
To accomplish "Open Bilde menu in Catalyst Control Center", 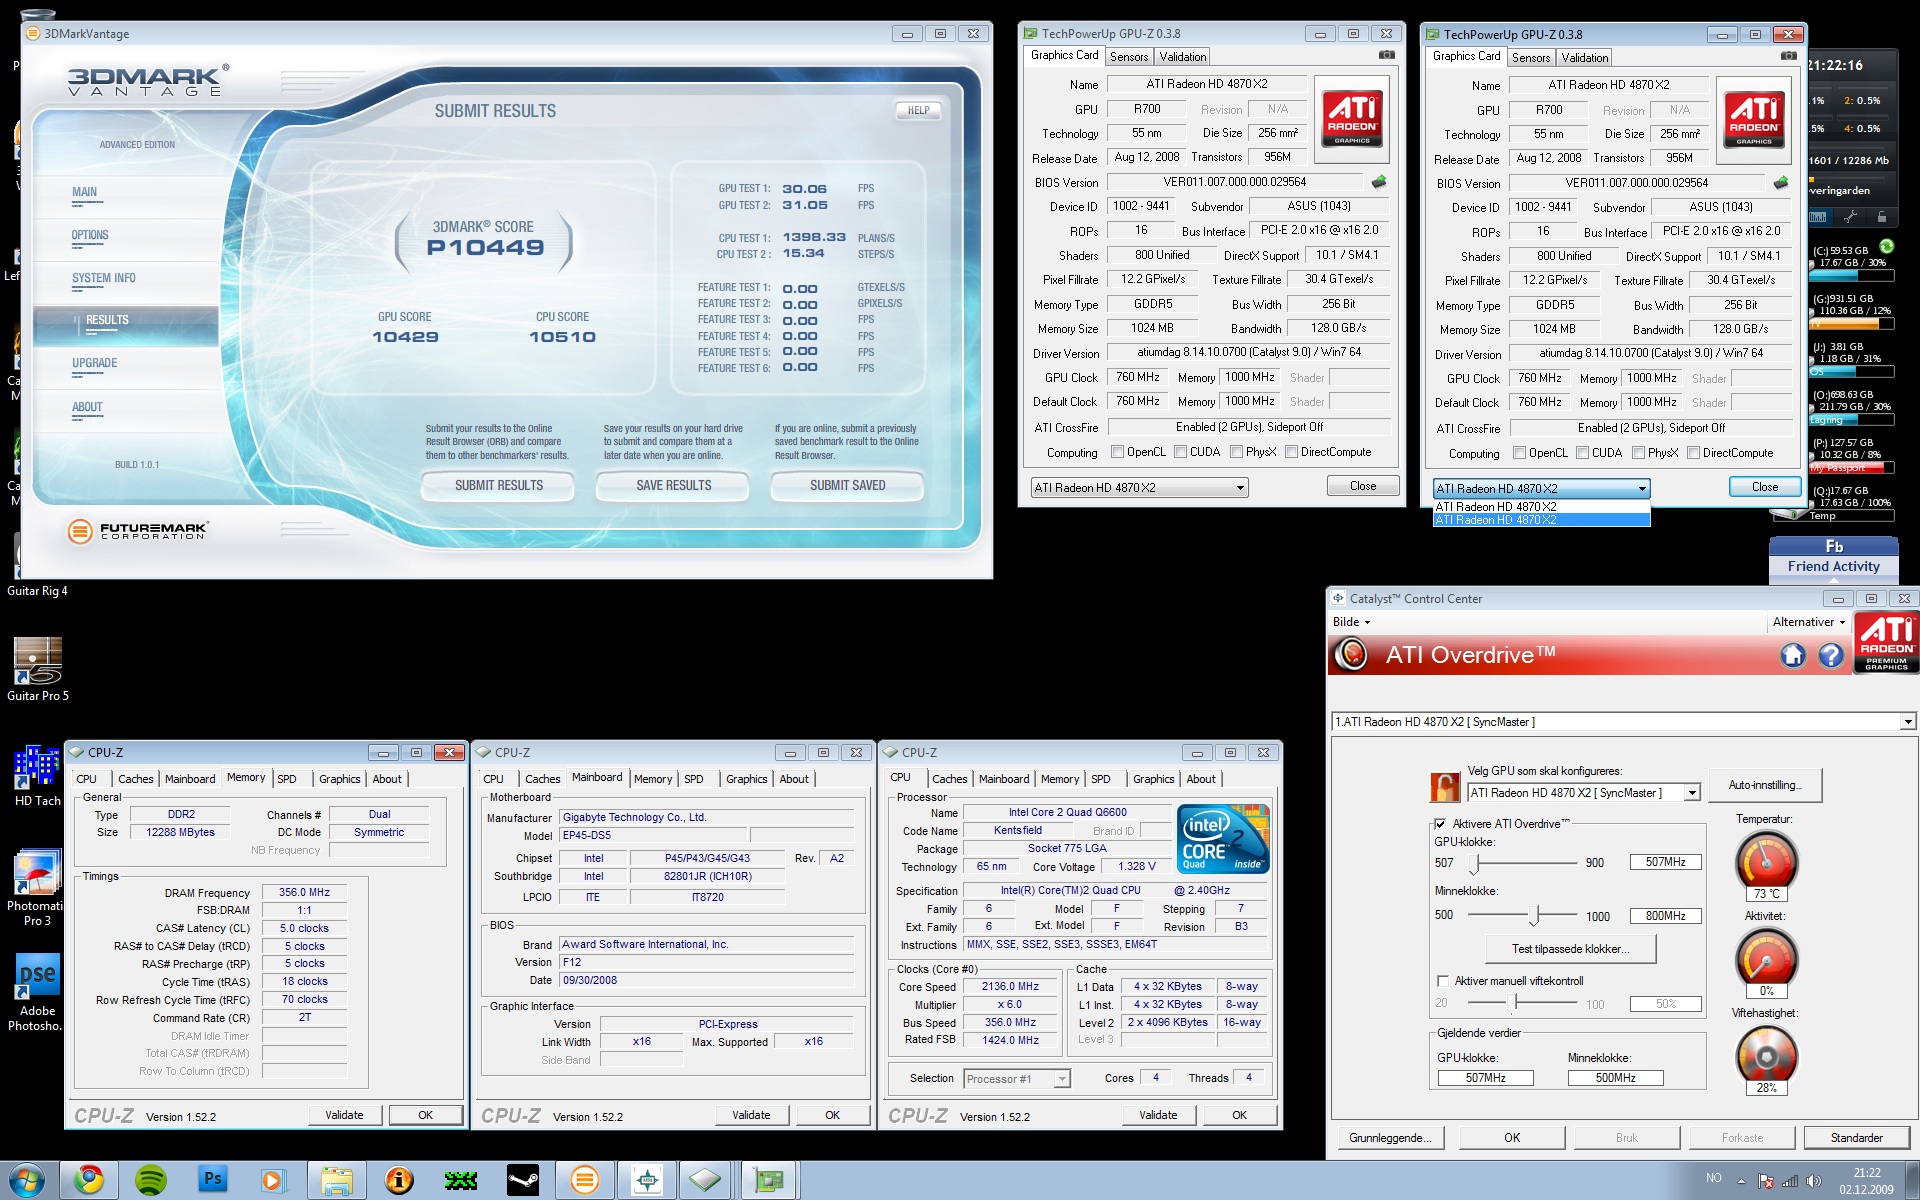I will coord(1351,622).
